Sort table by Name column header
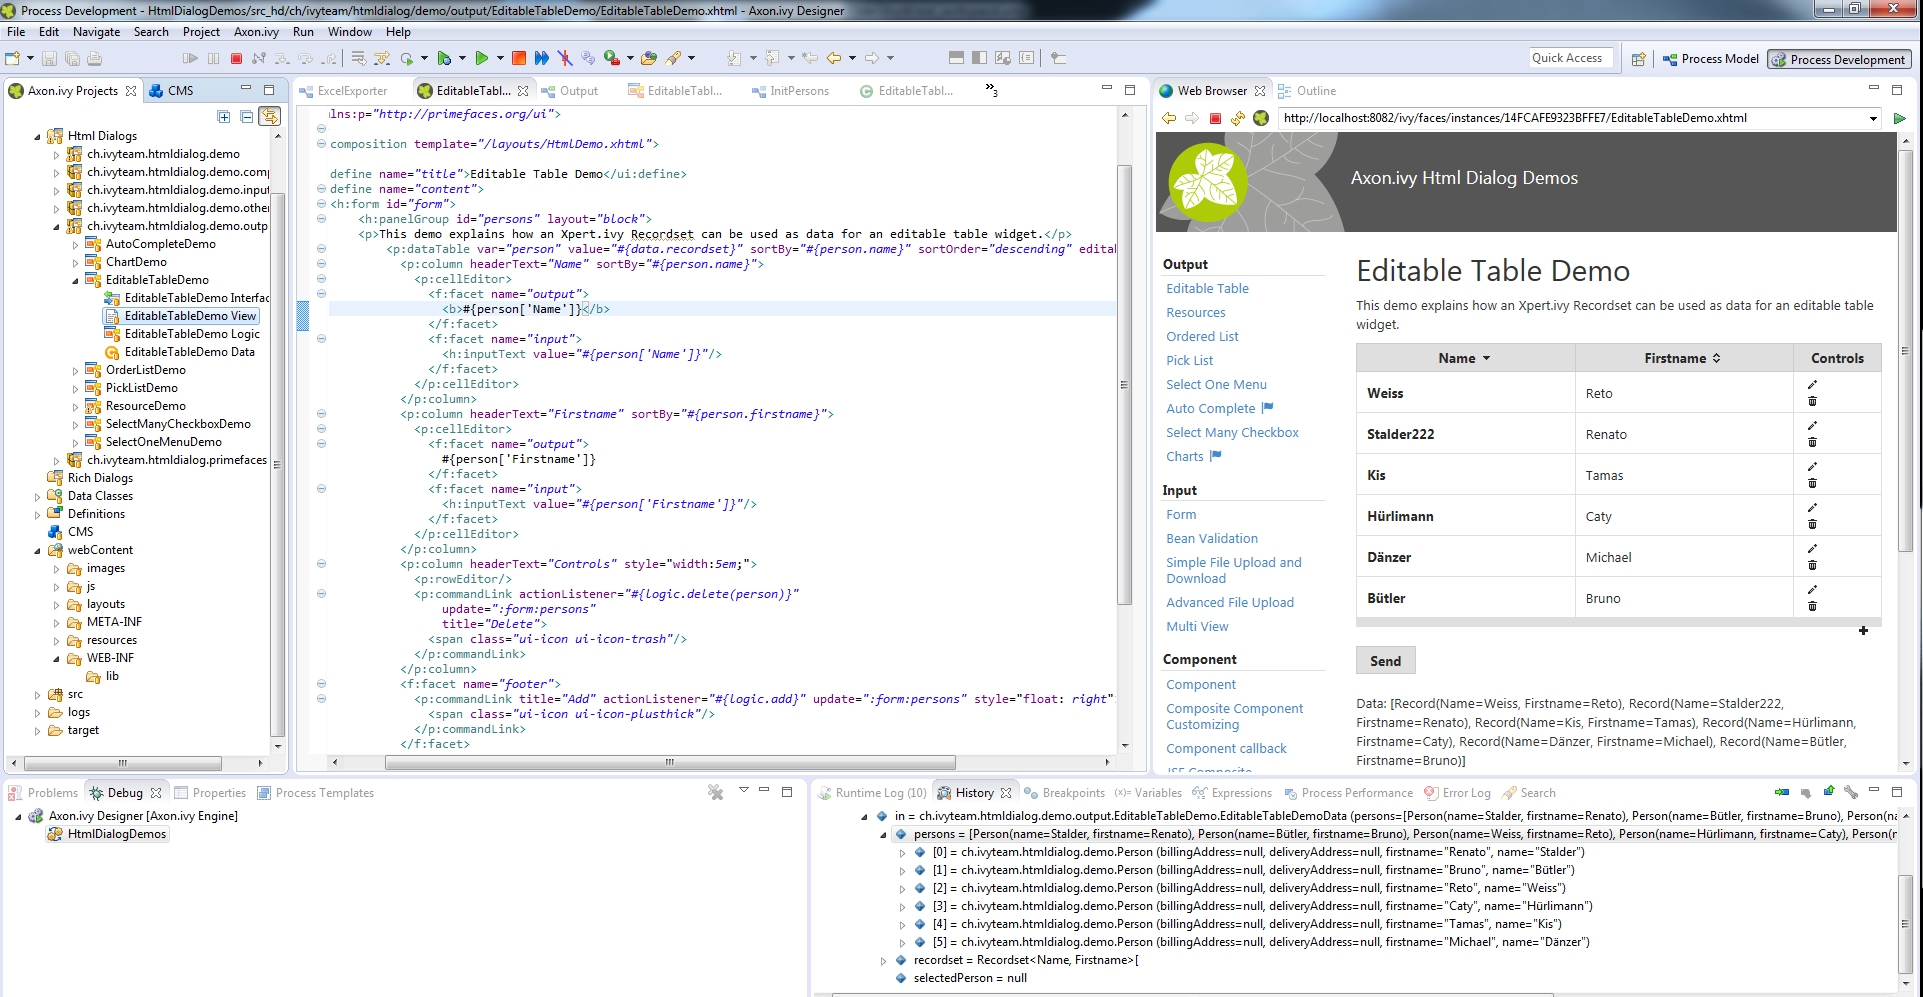 1465,358
